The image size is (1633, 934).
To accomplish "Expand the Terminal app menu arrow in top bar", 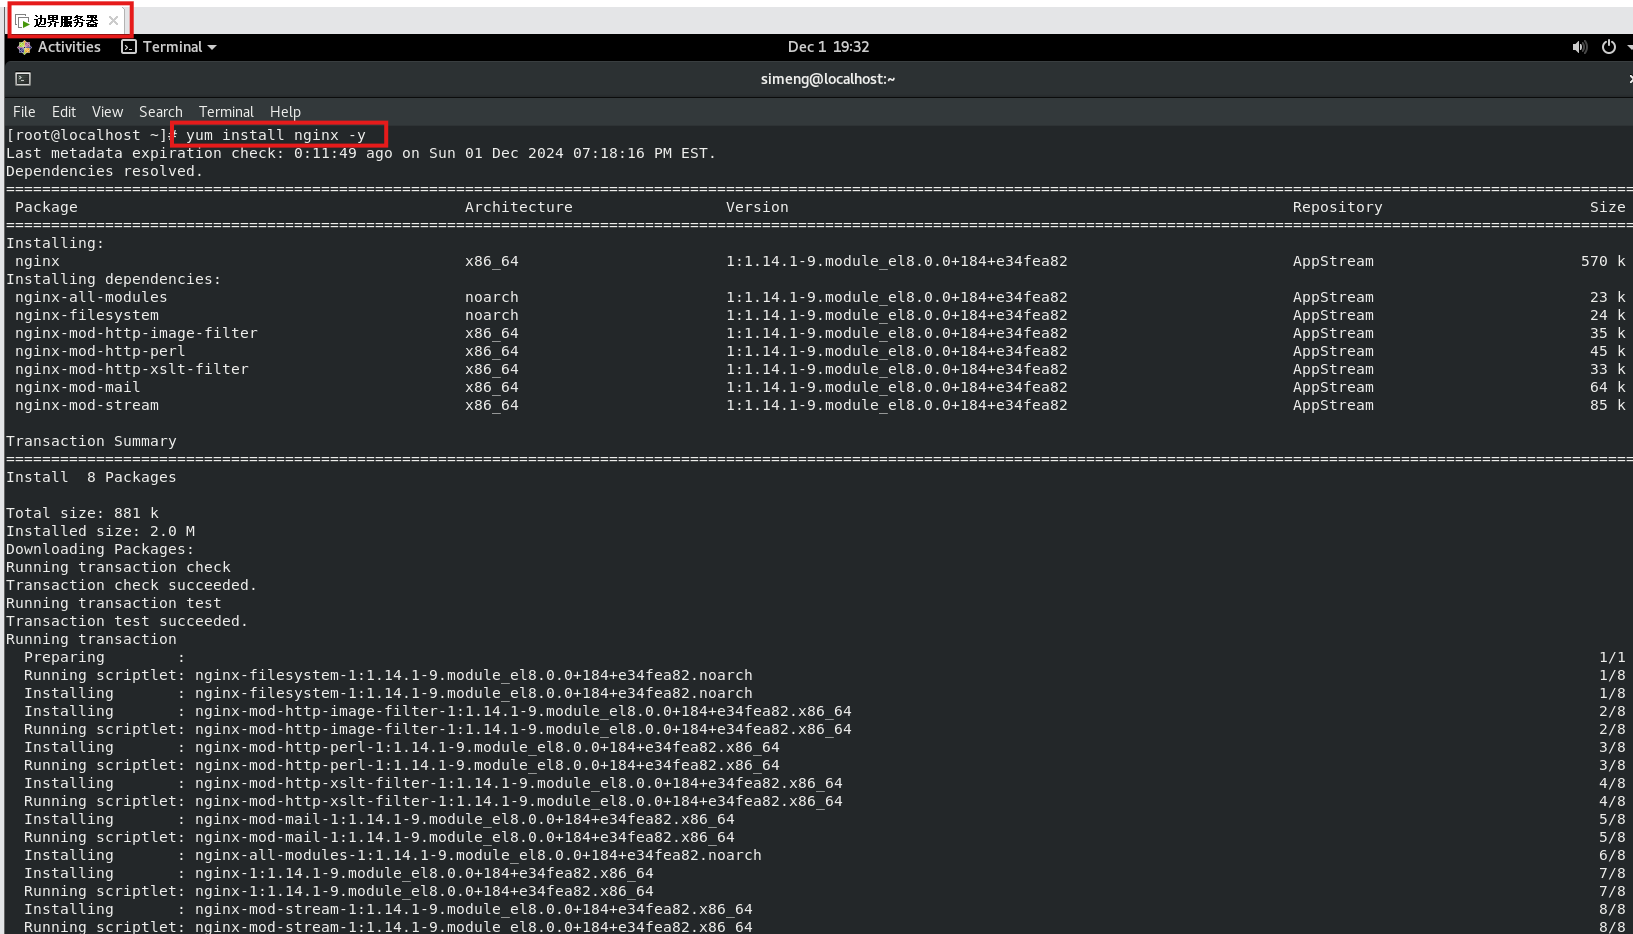I will pyautogui.click(x=212, y=47).
